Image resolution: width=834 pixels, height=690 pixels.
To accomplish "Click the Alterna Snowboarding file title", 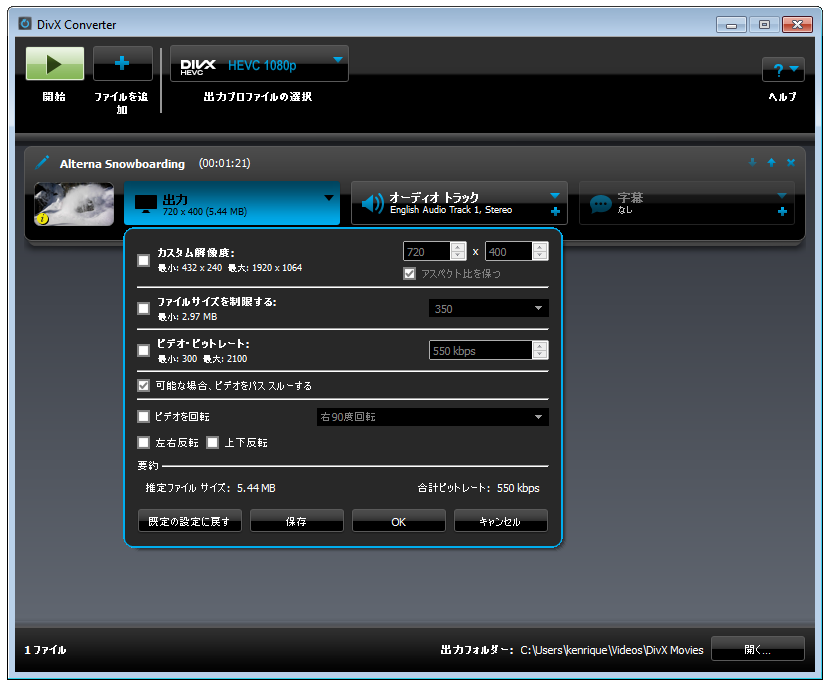I will tap(122, 164).
